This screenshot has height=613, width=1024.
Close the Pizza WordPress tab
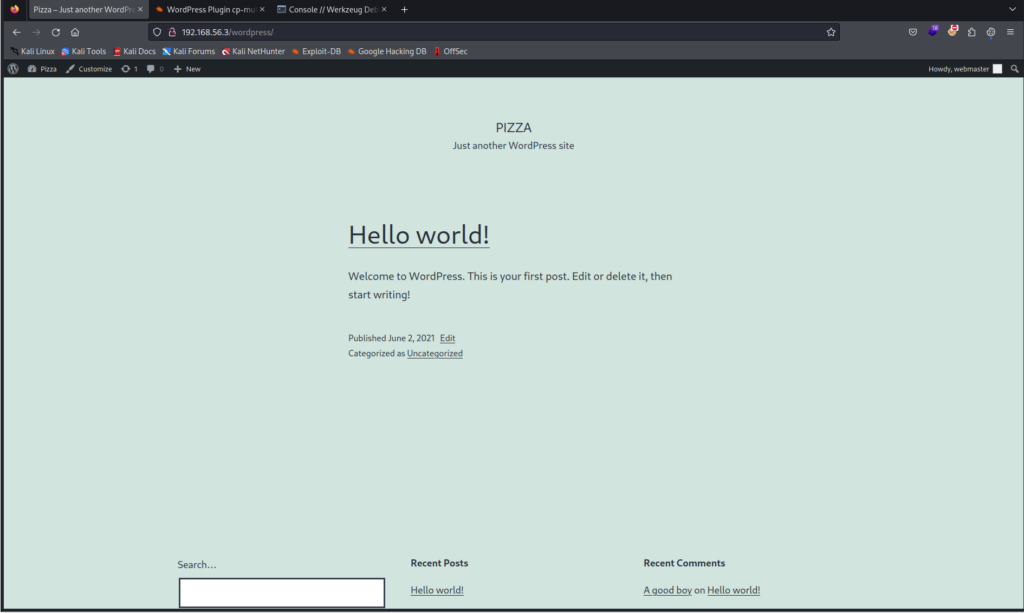tap(140, 9)
